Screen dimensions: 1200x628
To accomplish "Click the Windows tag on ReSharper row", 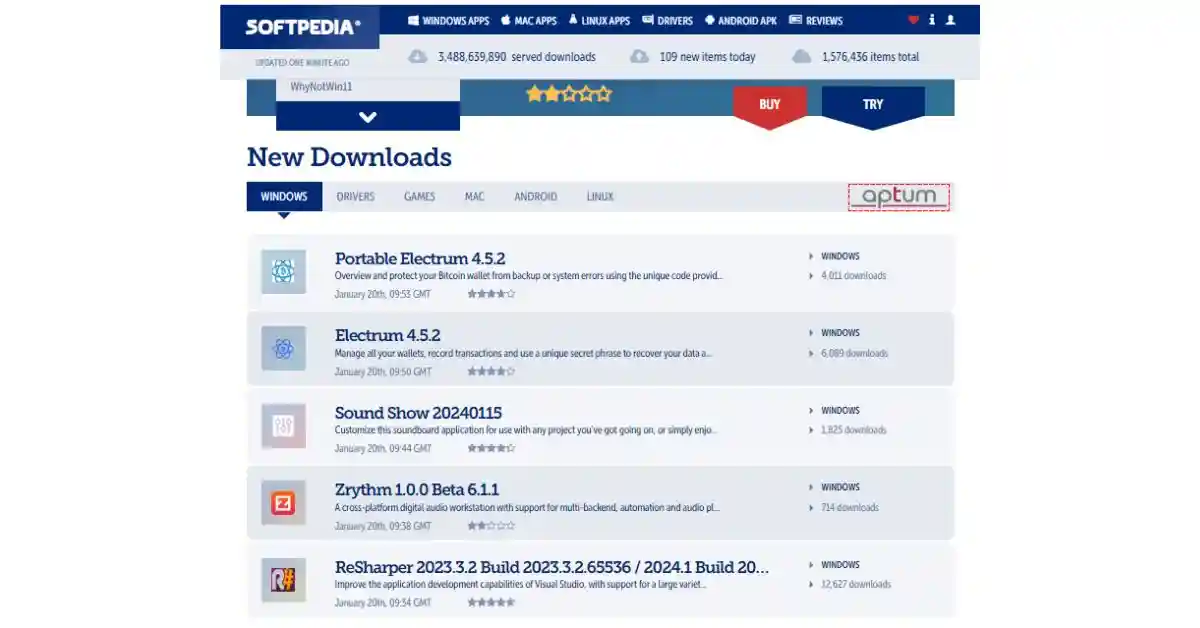I will [840, 565].
